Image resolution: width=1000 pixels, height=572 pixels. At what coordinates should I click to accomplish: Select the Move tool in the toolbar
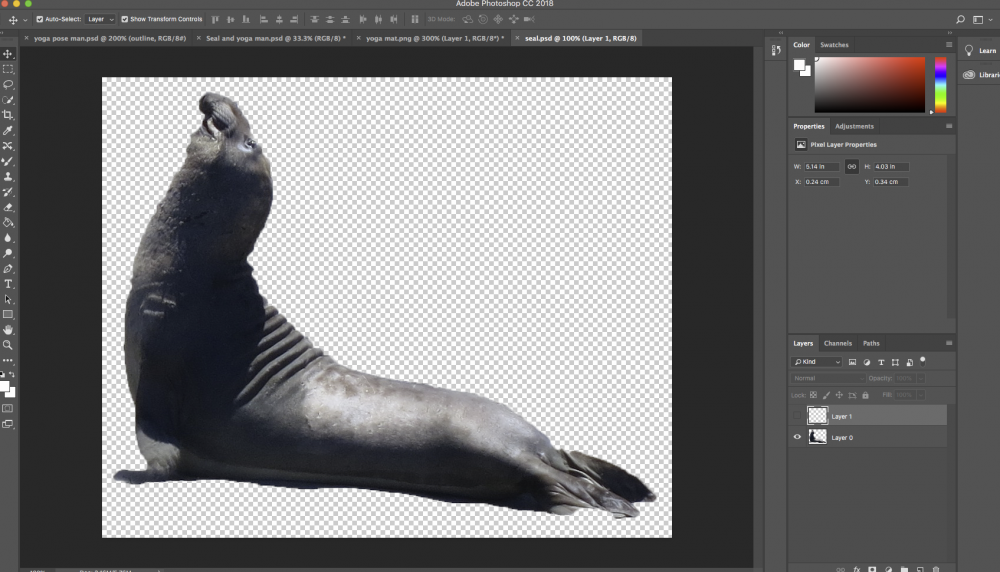coord(8,54)
